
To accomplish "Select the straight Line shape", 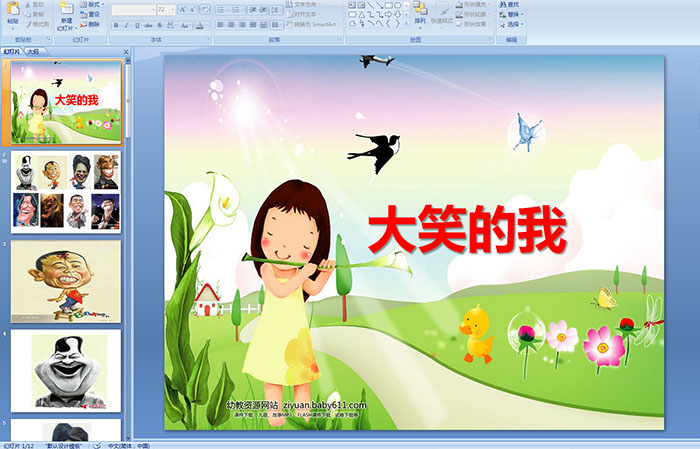I will (x=370, y=5).
